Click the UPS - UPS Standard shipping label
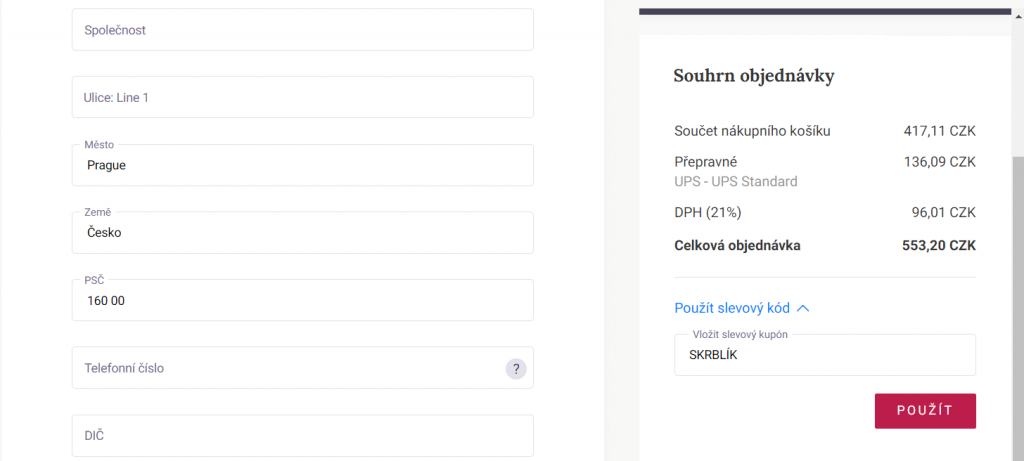The width and height of the screenshot is (1024, 461). coord(736,182)
